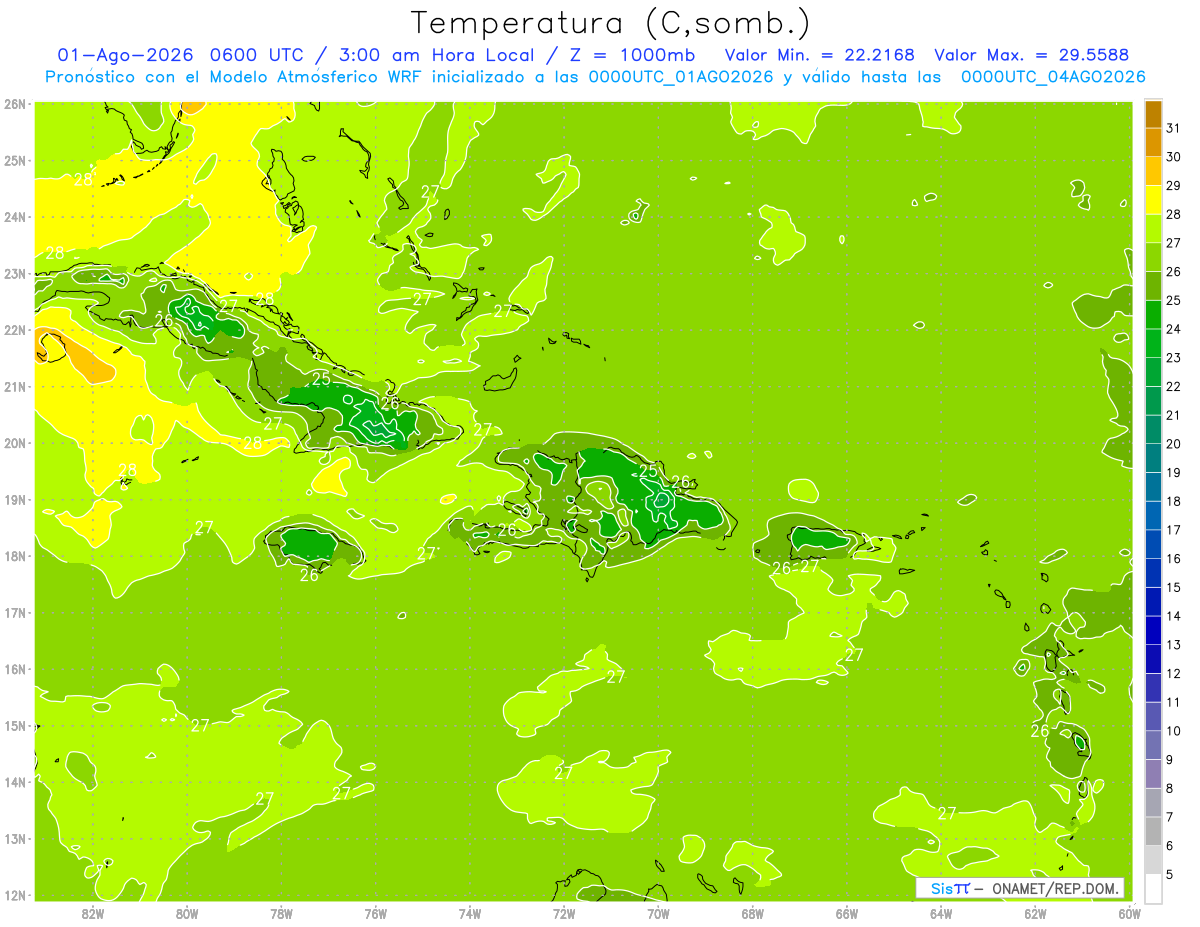Click "Valor Min. = 22.2168" in header
The width and height of the screenshot is (1200, 927).
[820, 55]
